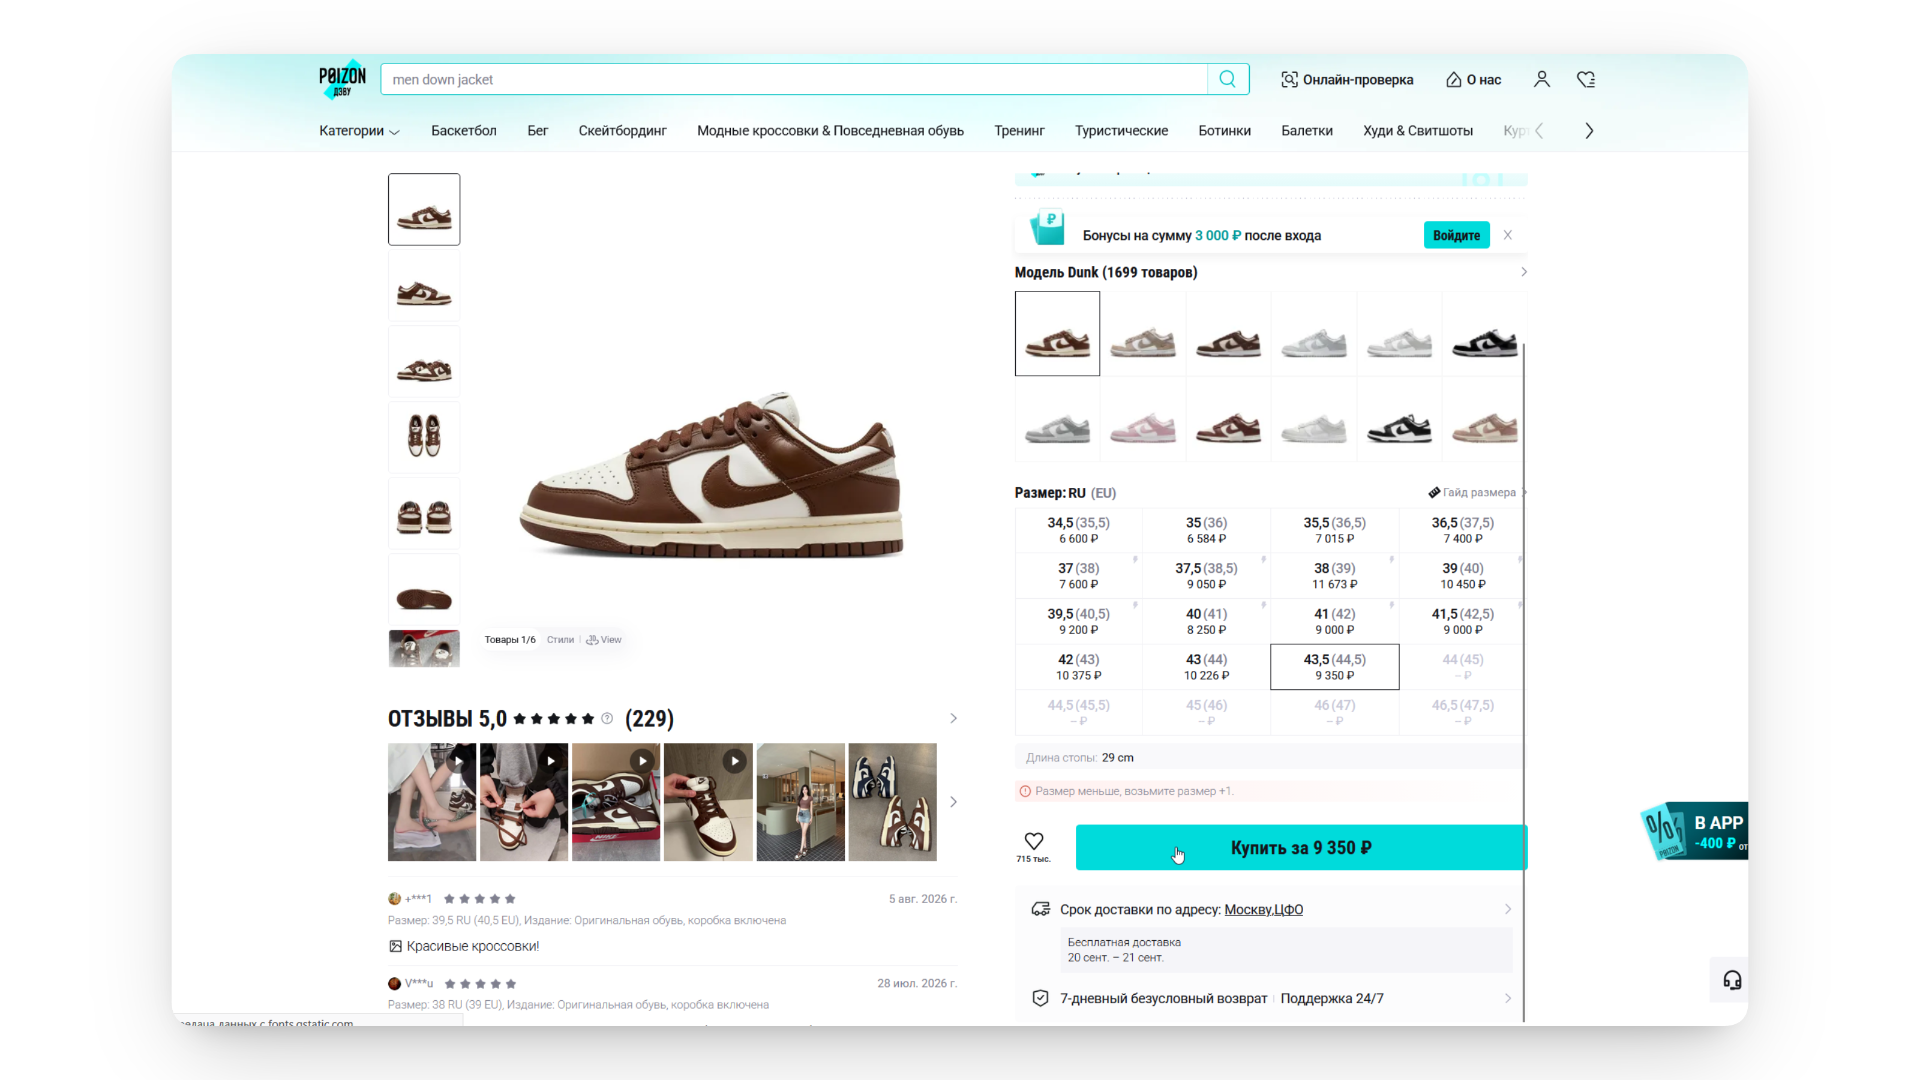Screen dimensions: 1920x1080
Task: Open the customer support headset icon
Action: coord(1732,980)
